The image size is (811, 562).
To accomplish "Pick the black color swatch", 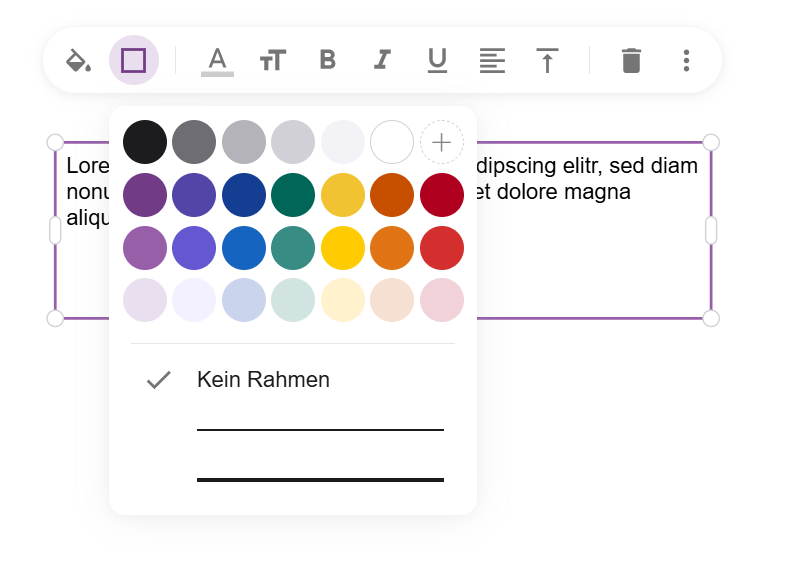I will click(x=145, y=142).
